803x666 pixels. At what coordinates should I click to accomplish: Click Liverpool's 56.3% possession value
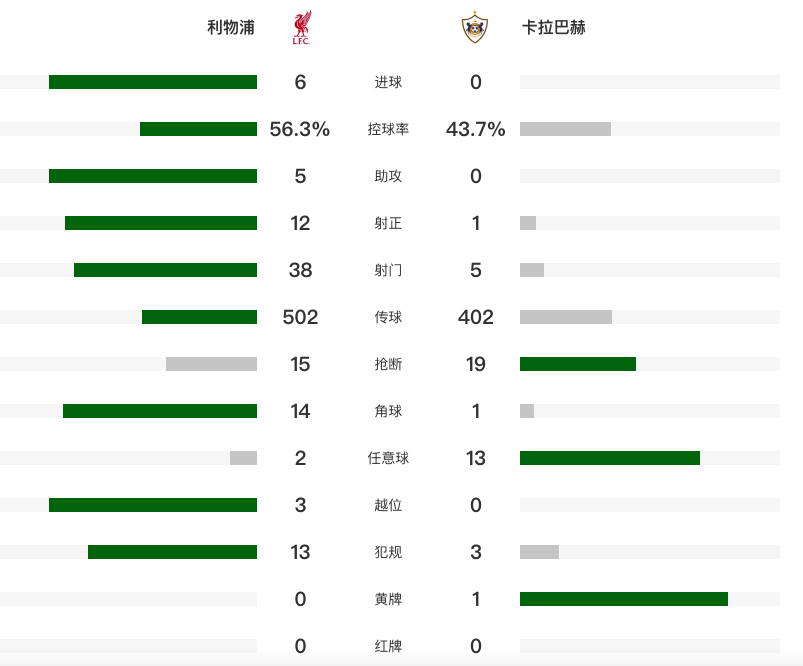point(300,129)
